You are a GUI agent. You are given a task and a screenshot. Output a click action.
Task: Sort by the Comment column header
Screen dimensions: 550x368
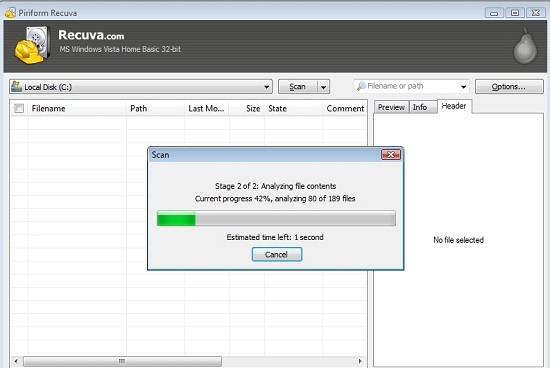345,108
